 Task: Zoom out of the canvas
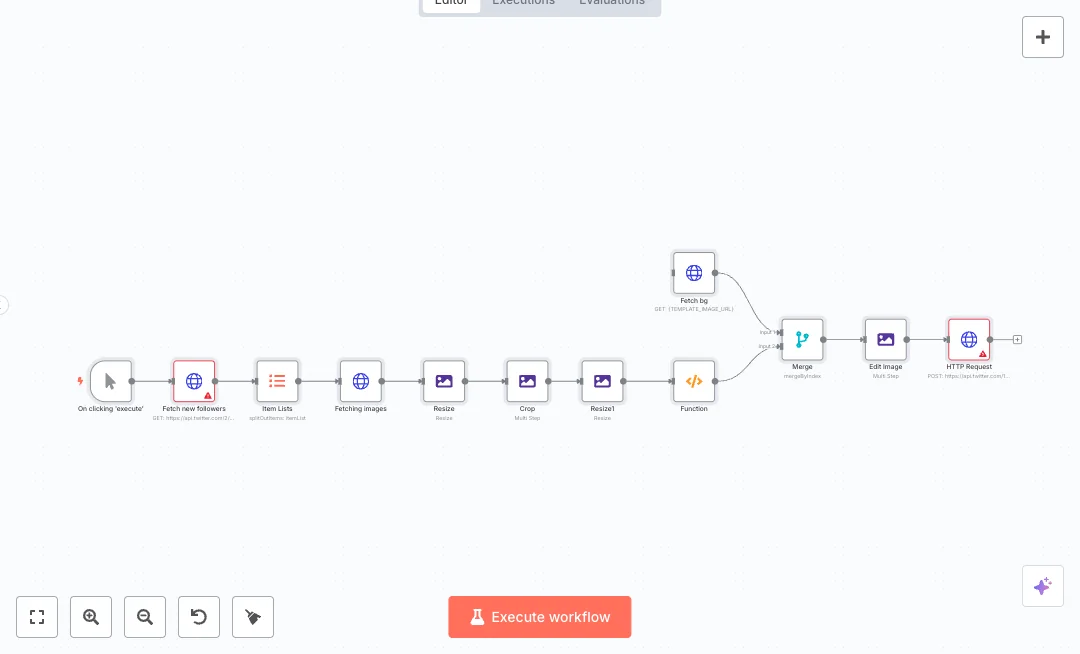pyautogui.click(x=145, y=617)
